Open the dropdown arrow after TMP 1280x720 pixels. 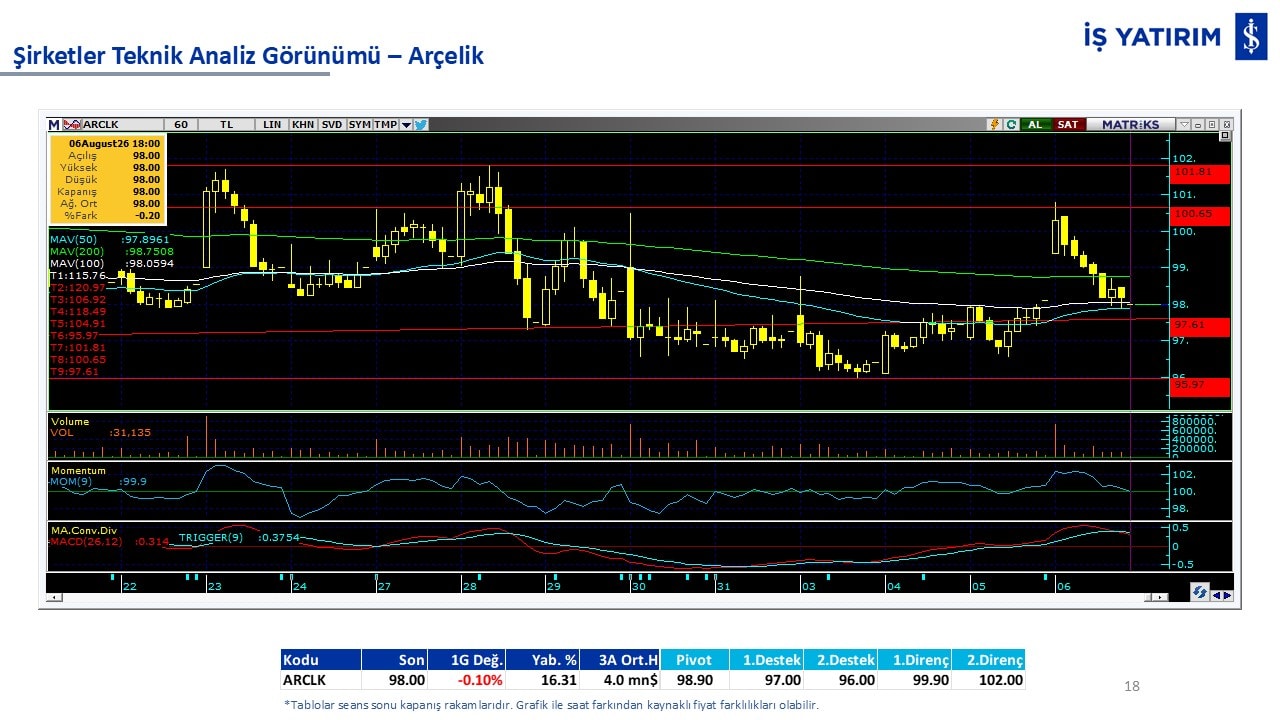(x=406, y=125)
